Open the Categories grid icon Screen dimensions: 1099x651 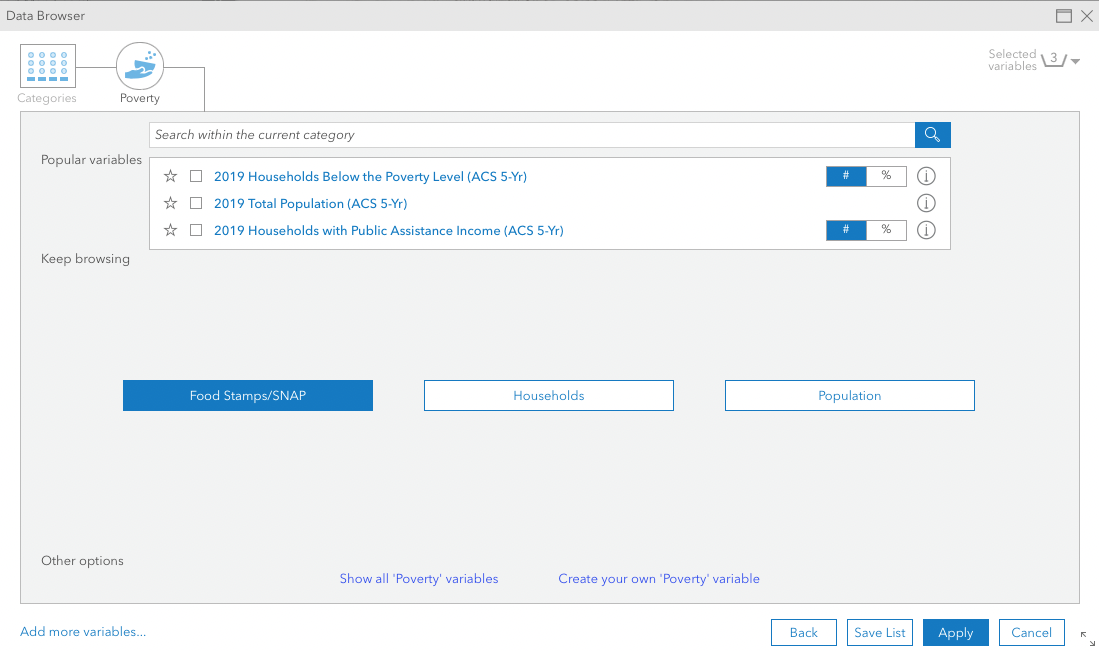coord(48,66)
